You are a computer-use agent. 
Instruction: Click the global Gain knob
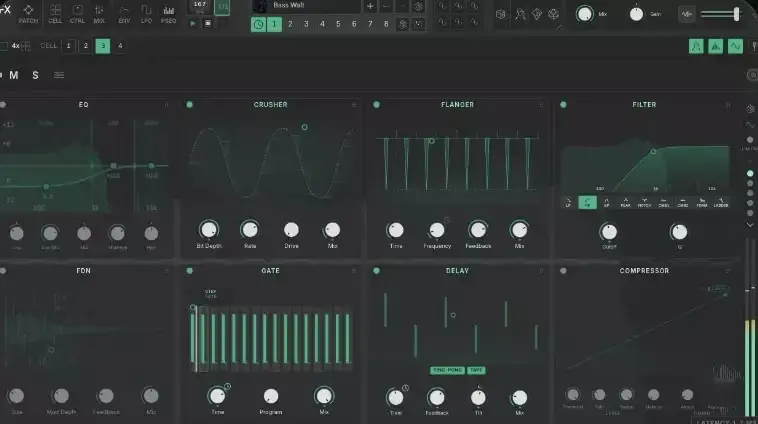tap(636, 14)
